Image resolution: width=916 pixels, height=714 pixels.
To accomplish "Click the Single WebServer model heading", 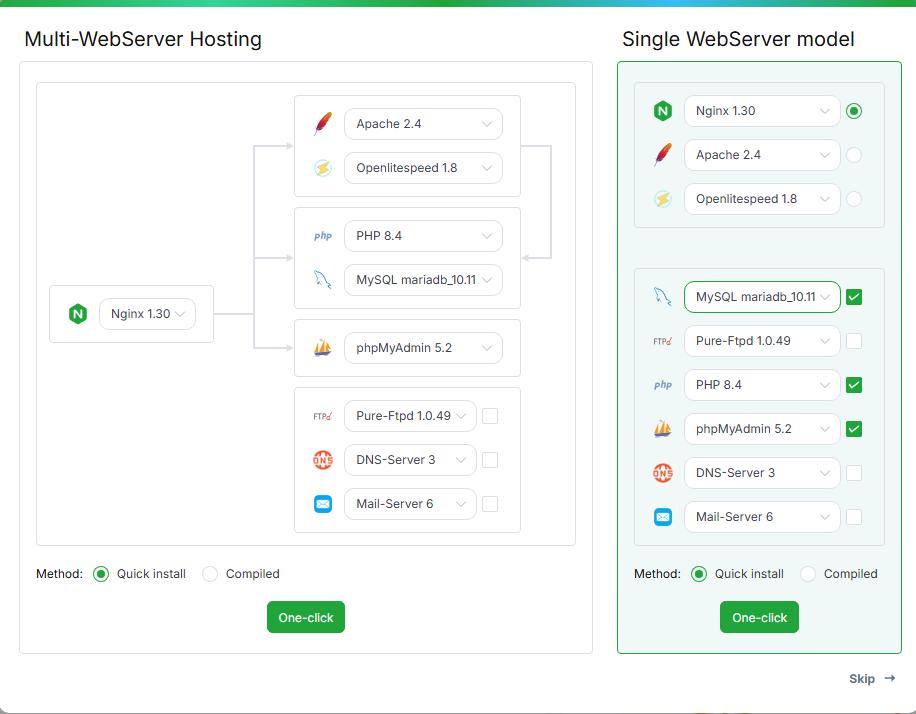I will click(x=738, y=39).
